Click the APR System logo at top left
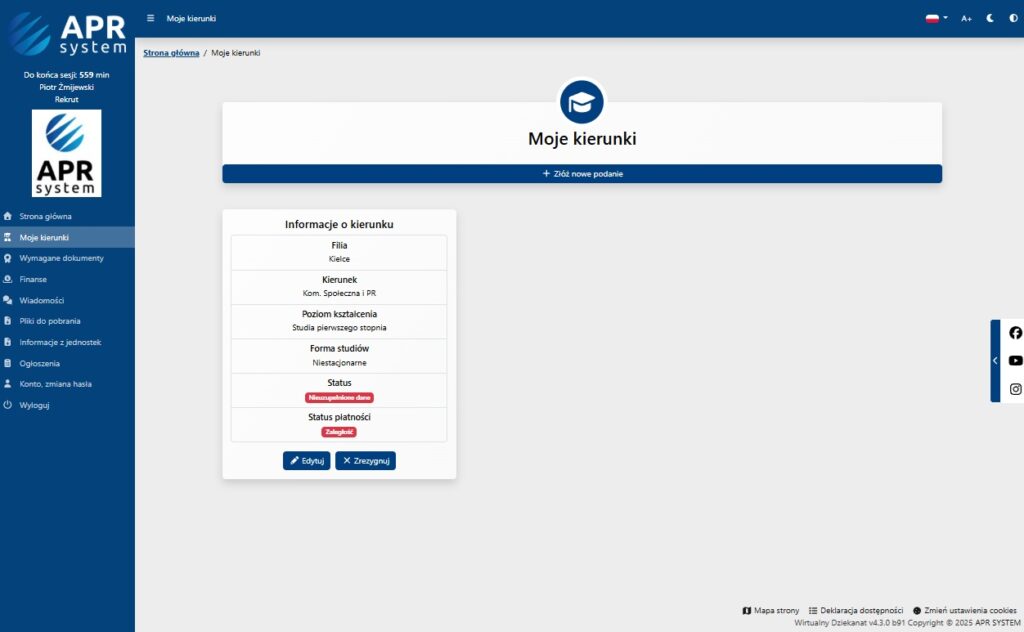This screenshot has height=632, width=1024. click(67, 33)
